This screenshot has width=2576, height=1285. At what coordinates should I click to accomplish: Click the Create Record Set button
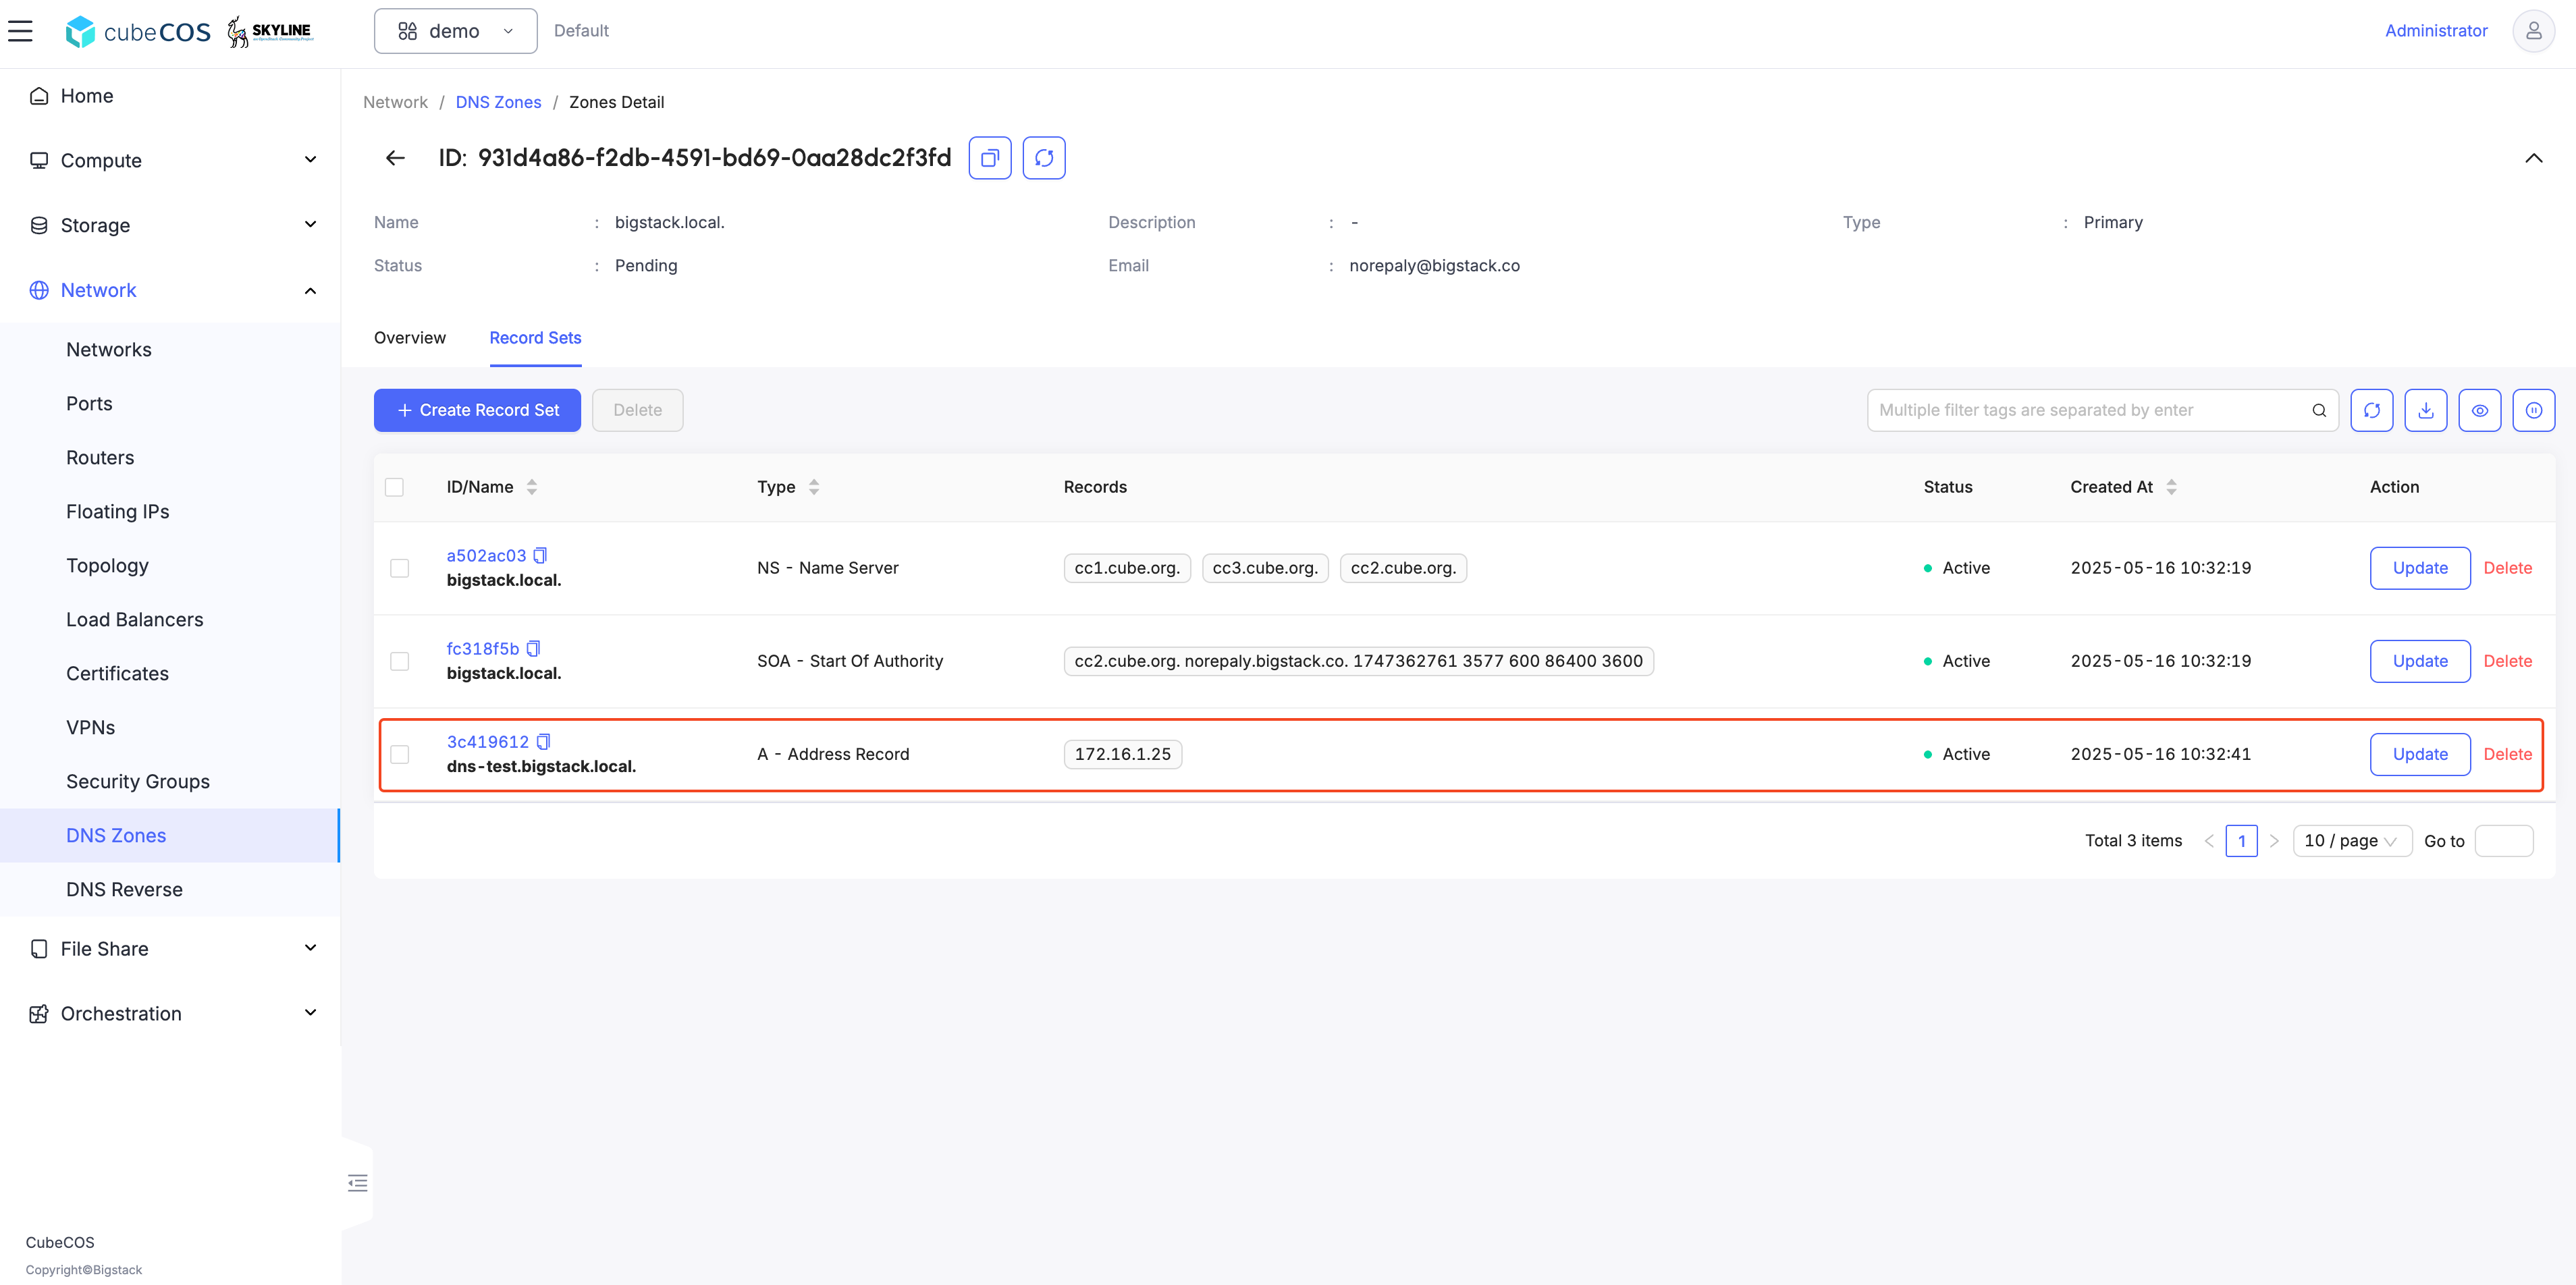(x=477, y=410)
